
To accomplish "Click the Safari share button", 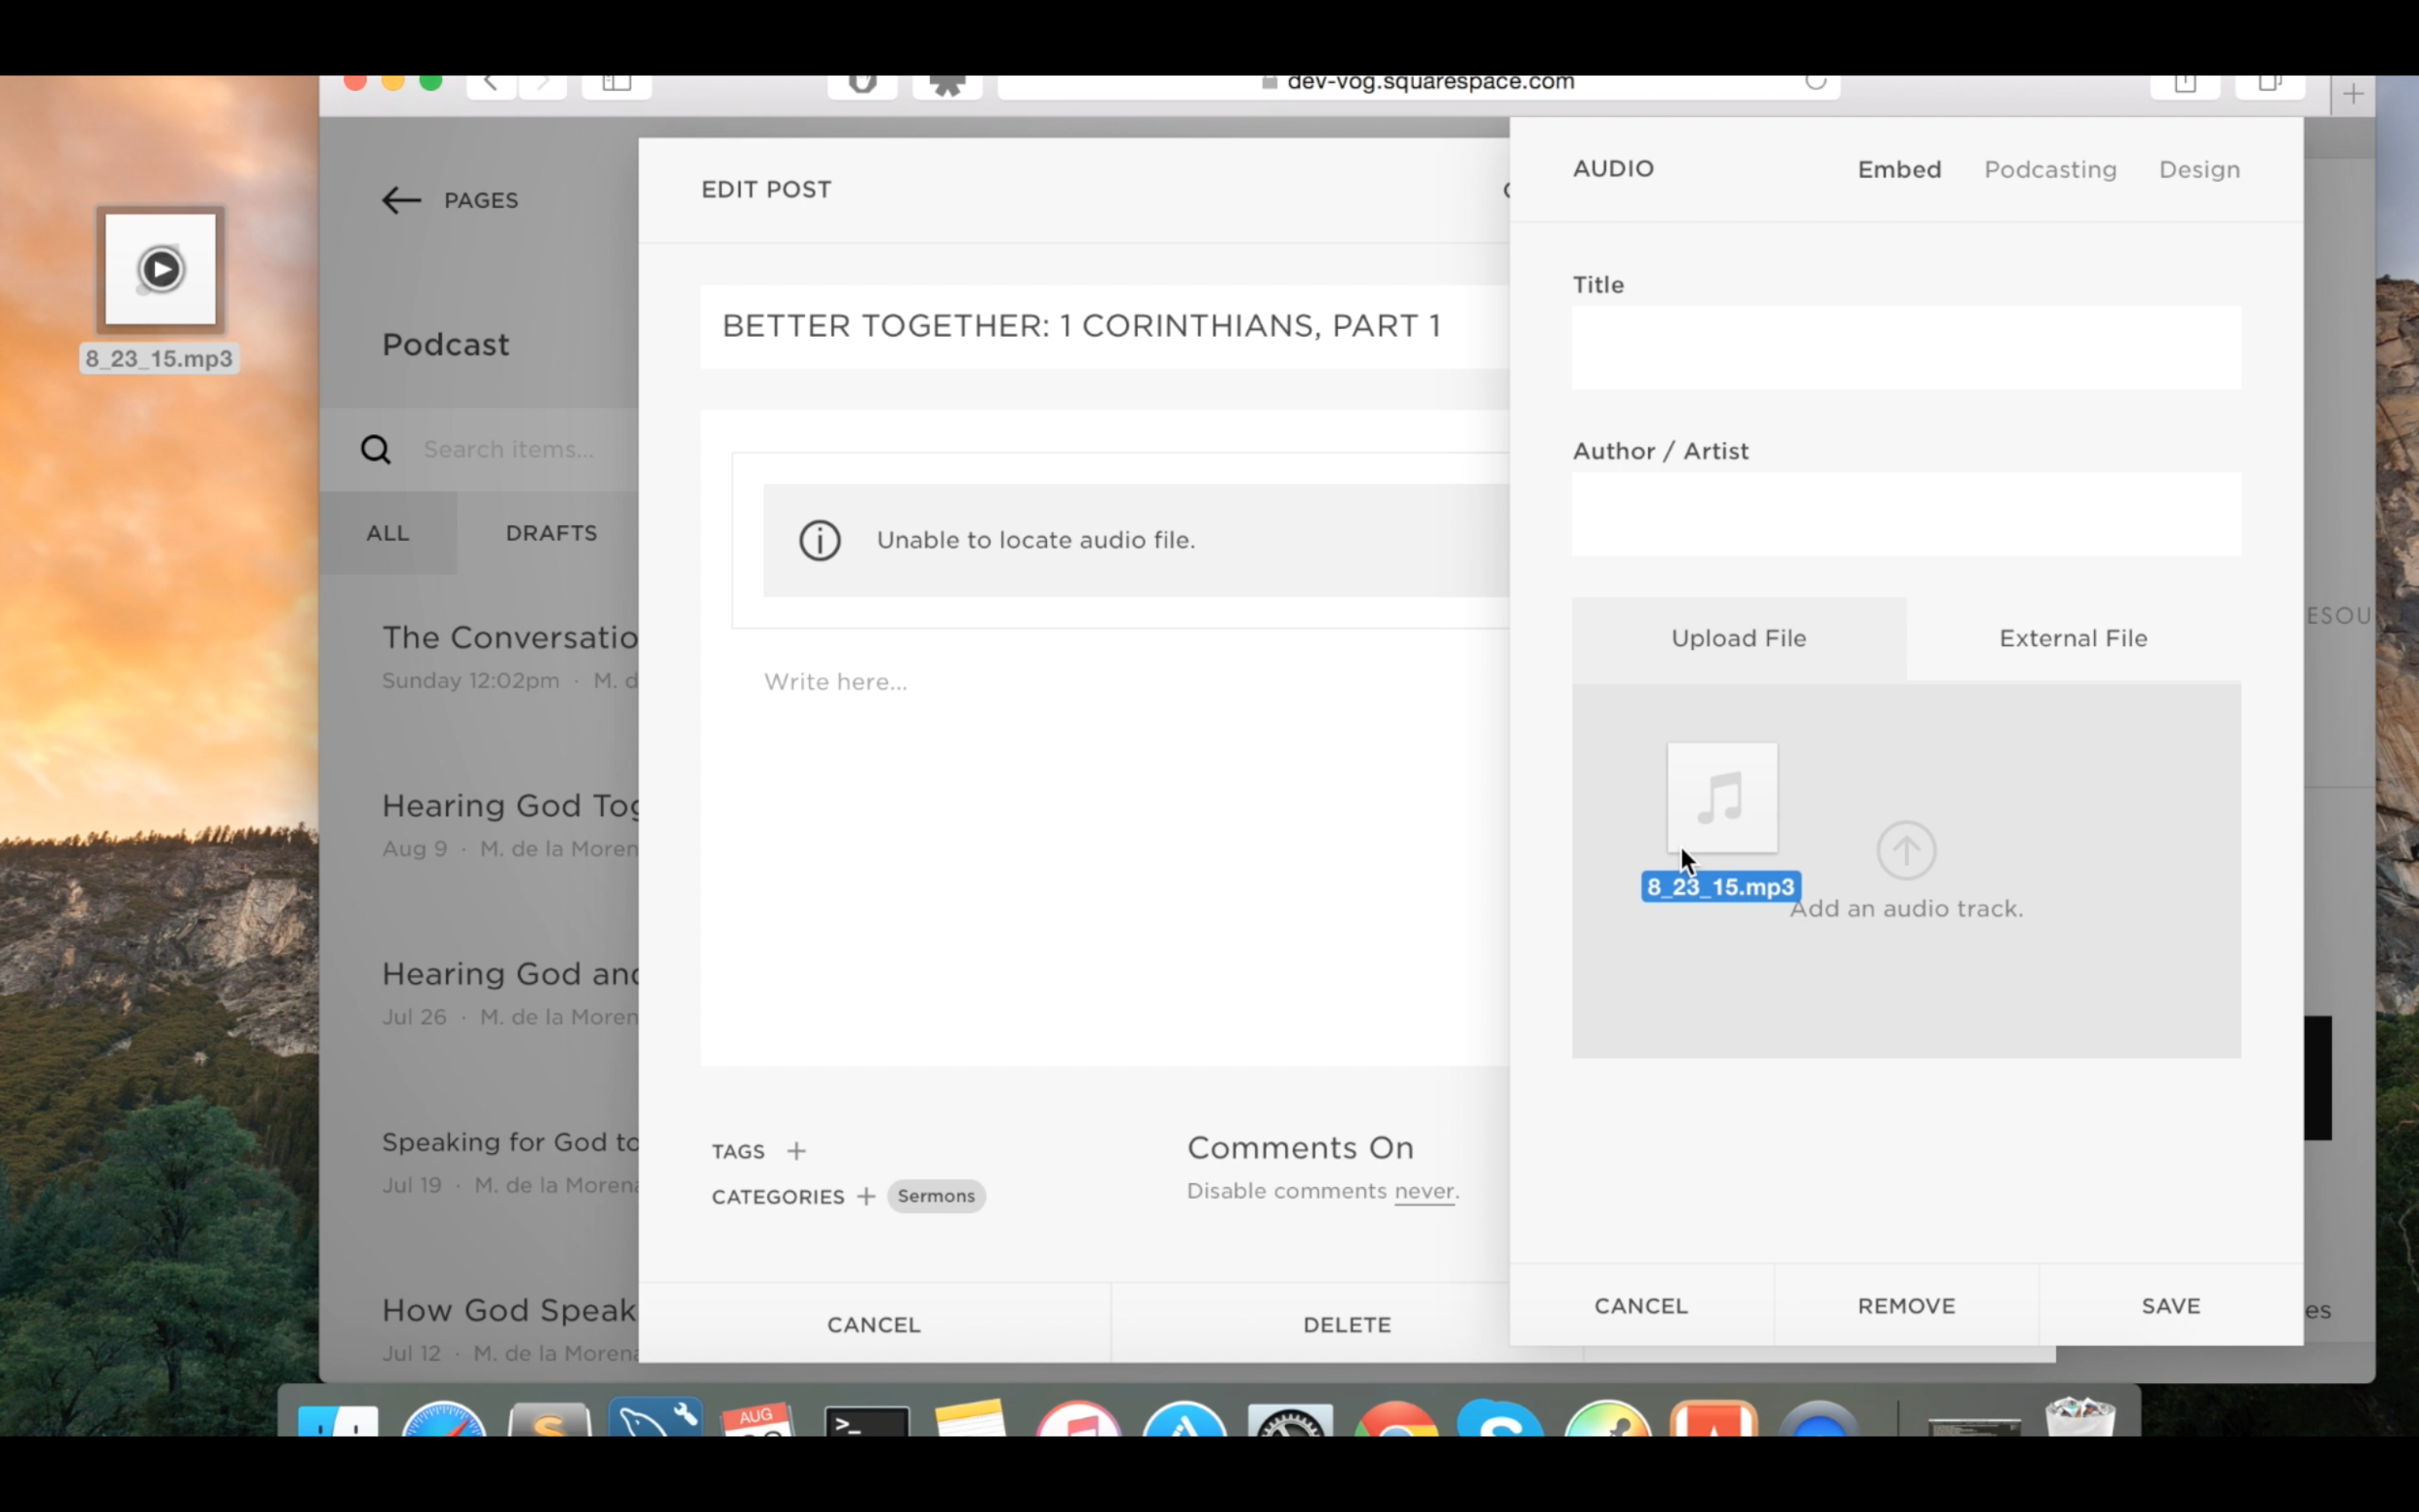I will pyautogui.click(x=2185, y=84).
